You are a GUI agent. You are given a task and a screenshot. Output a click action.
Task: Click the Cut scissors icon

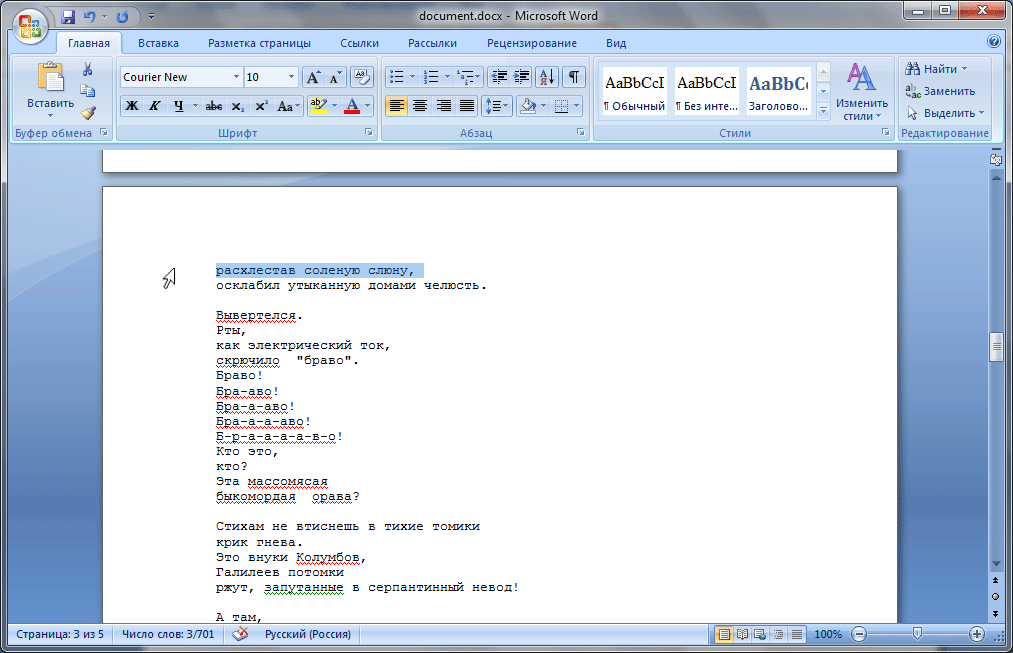(x=88, y=70)
